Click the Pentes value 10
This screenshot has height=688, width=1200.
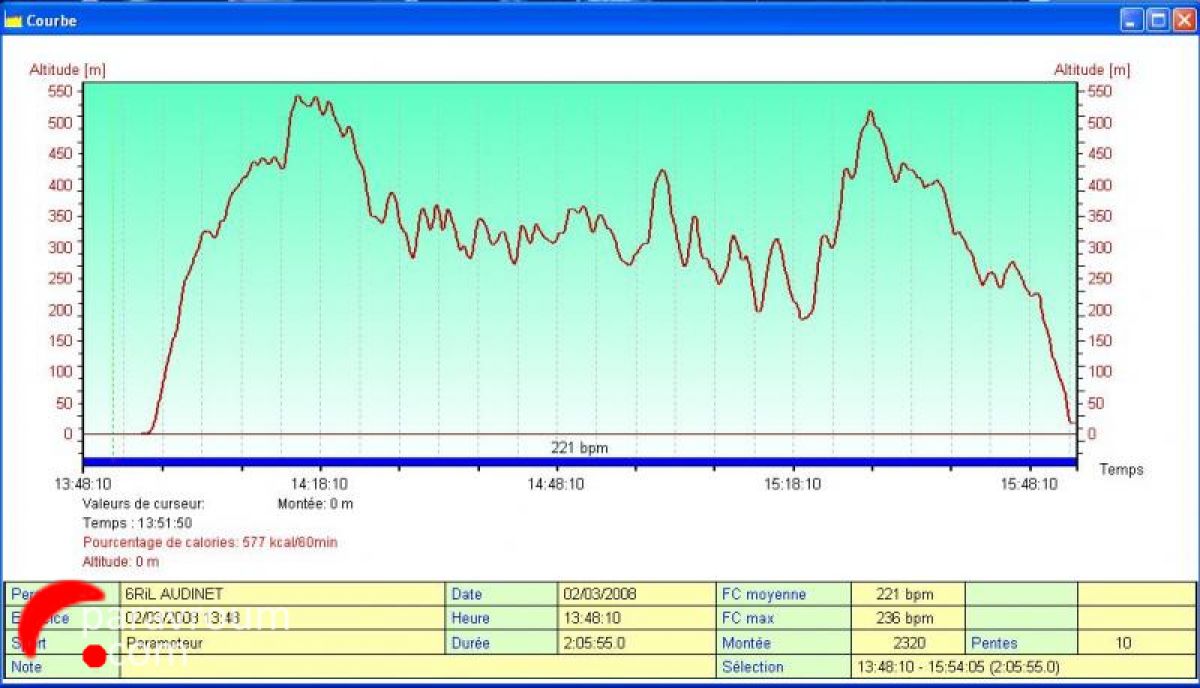pos(1123,643)
